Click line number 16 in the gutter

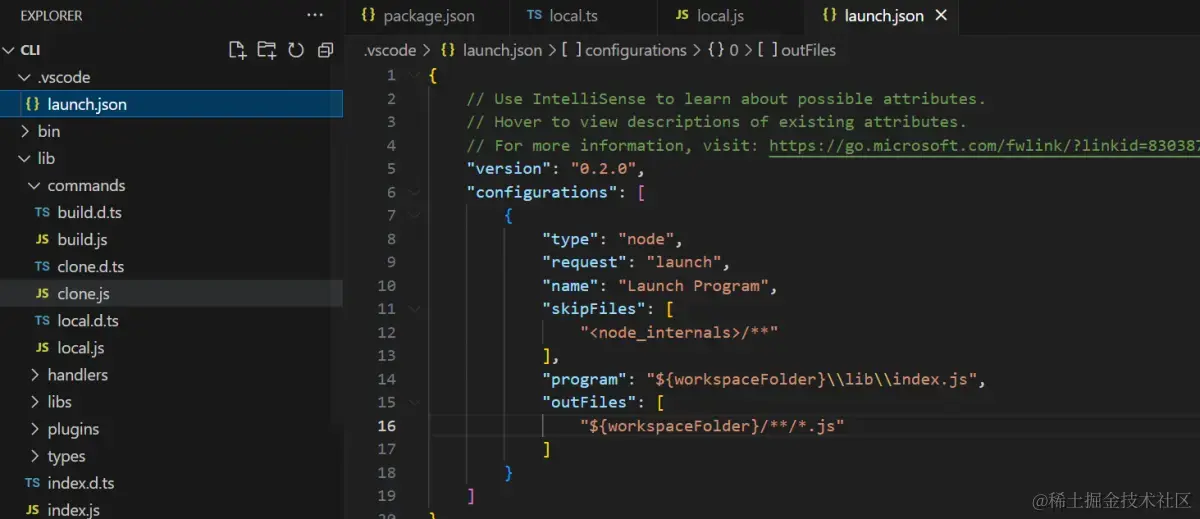tap(386, 426)
